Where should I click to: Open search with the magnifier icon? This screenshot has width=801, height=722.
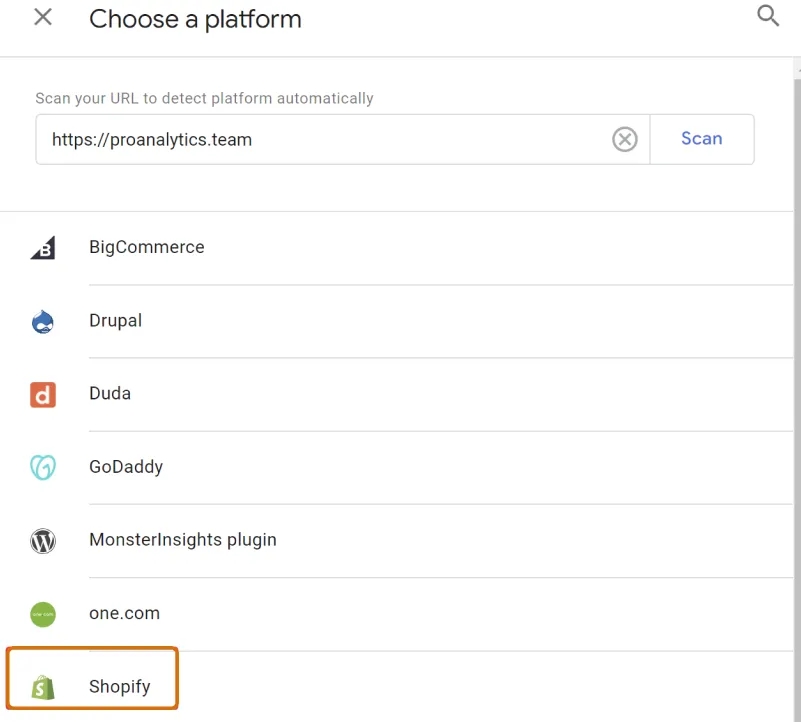click(x=767, y=16)
